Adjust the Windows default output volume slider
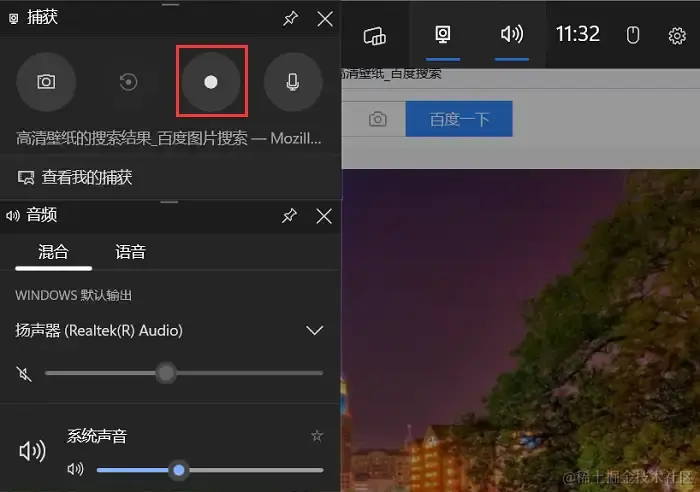The image size is (700, 492). [x=184, y=373]
